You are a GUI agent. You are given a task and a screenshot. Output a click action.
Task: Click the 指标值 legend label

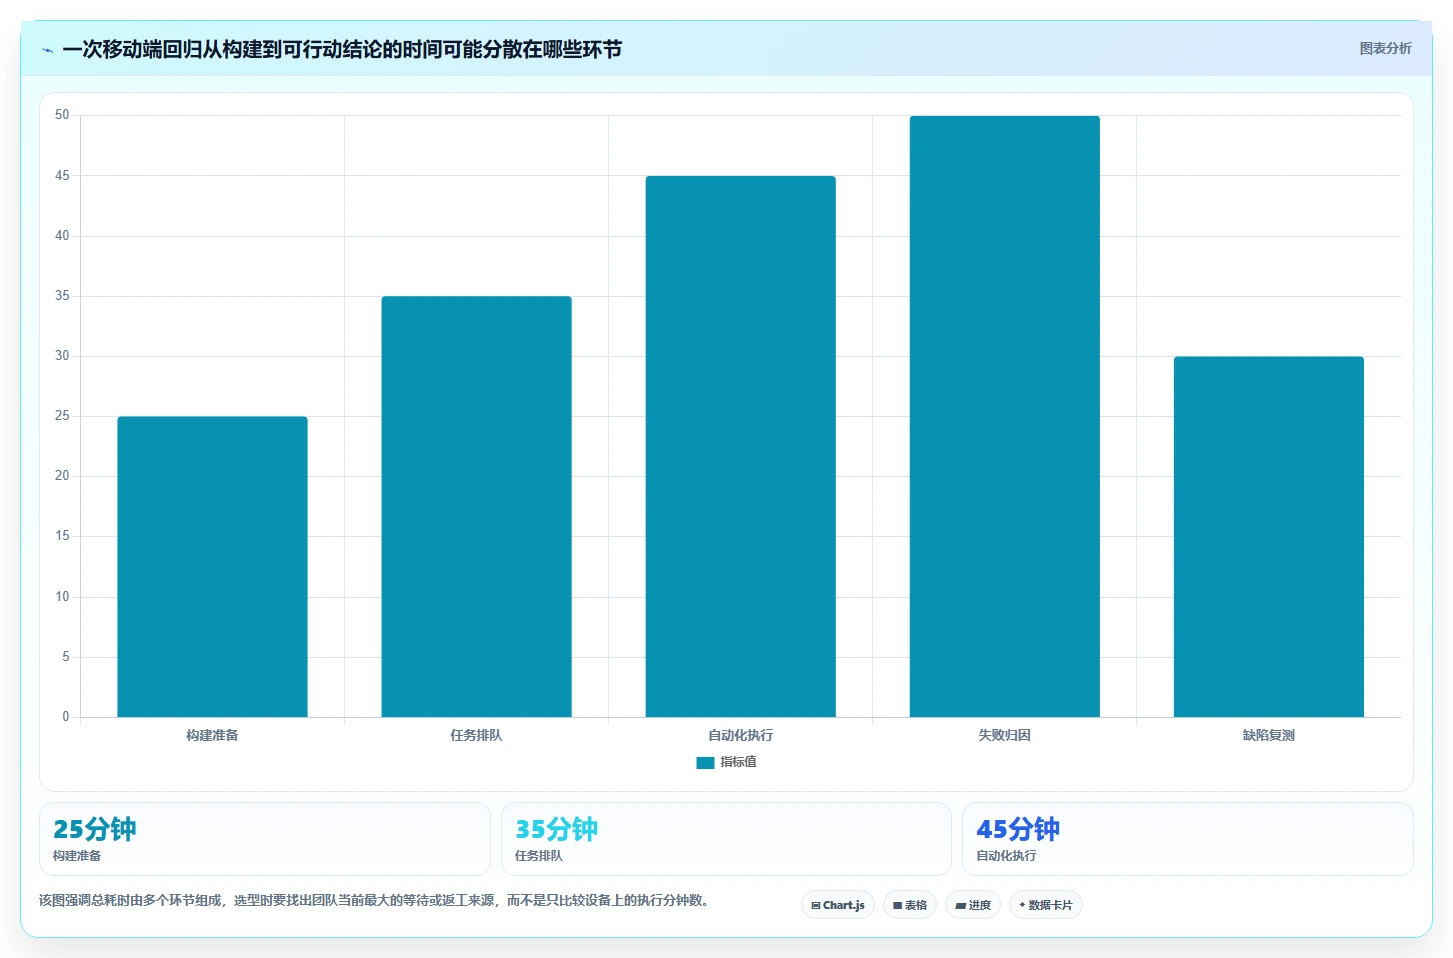(x=738, y=762)
